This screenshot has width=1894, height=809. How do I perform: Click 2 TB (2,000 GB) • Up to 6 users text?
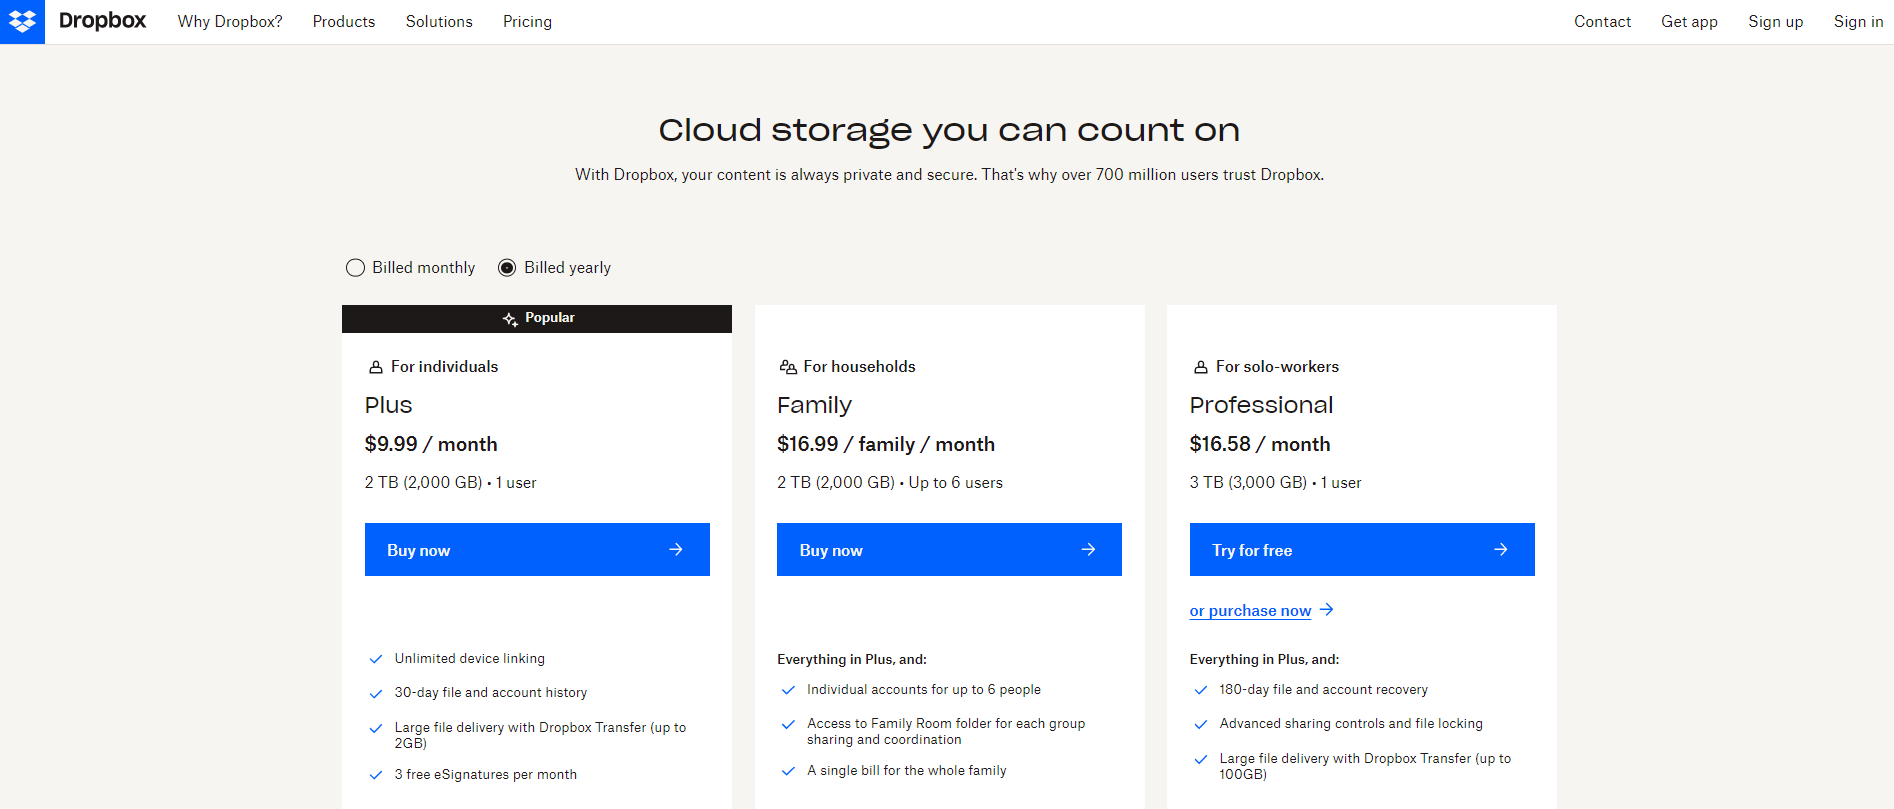coord(890,483)
